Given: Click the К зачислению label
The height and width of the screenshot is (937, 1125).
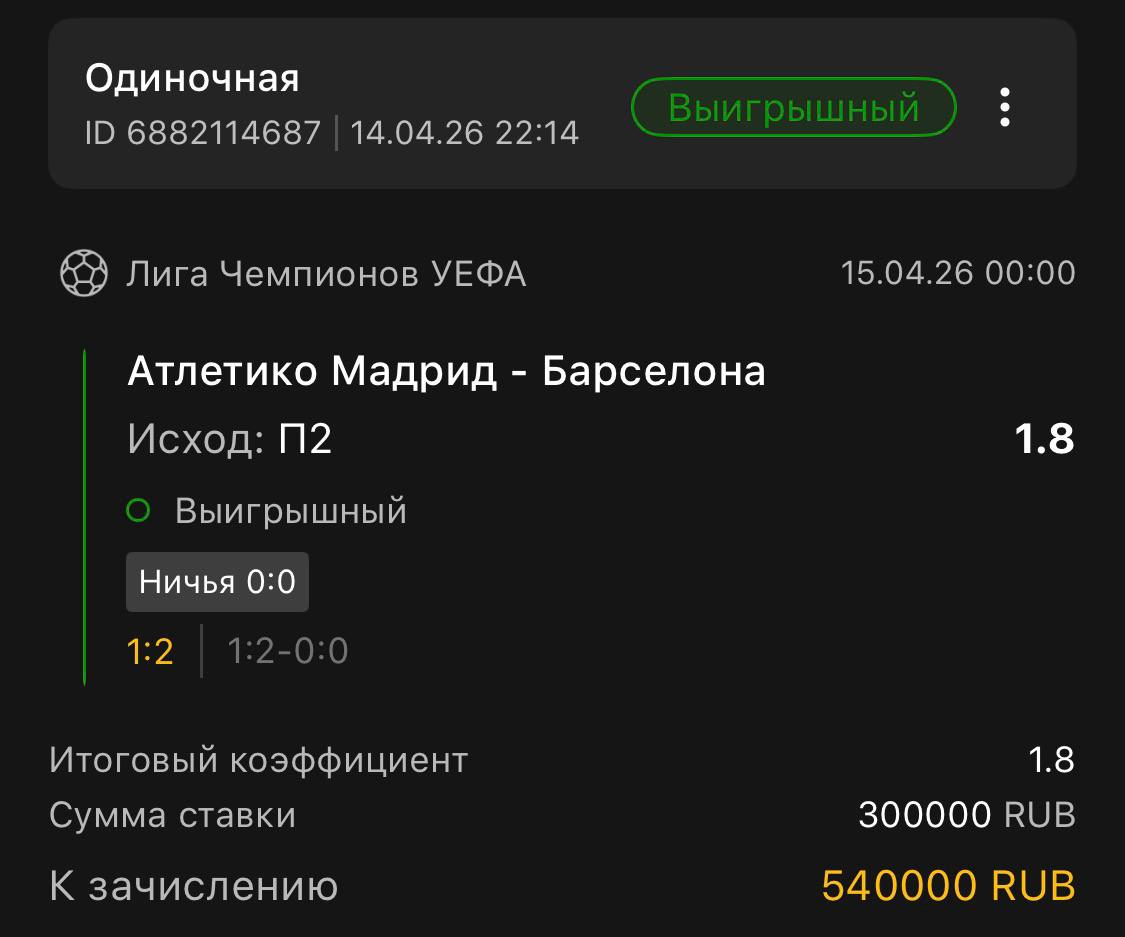Looking at the screenshot, I should [x=193, y=886].
